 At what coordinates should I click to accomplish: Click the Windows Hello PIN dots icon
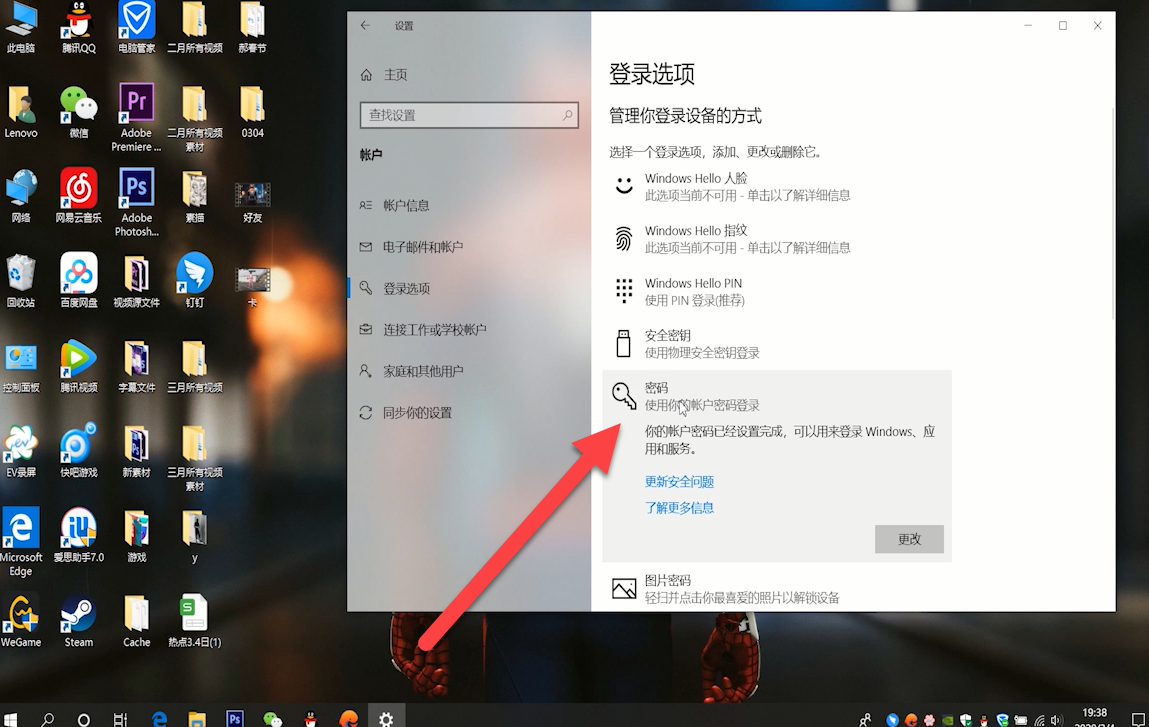(x=623, y=290)
